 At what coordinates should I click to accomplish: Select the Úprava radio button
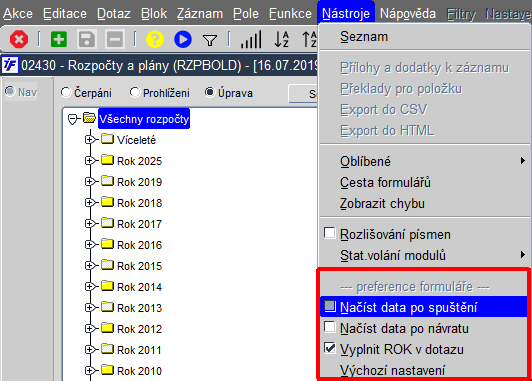pyautogui.click(x=210, y=92)
